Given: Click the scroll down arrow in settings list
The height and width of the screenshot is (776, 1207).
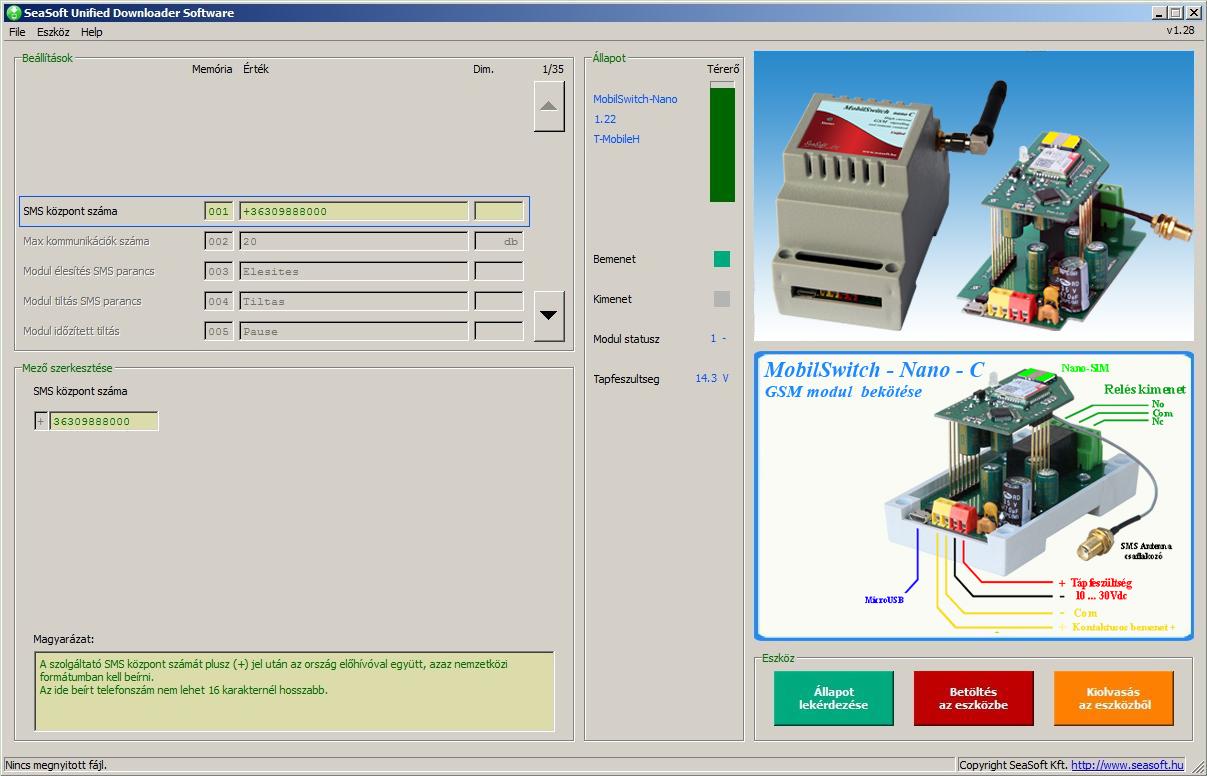Looking at the screenshot, I should (x=549, y=315).
